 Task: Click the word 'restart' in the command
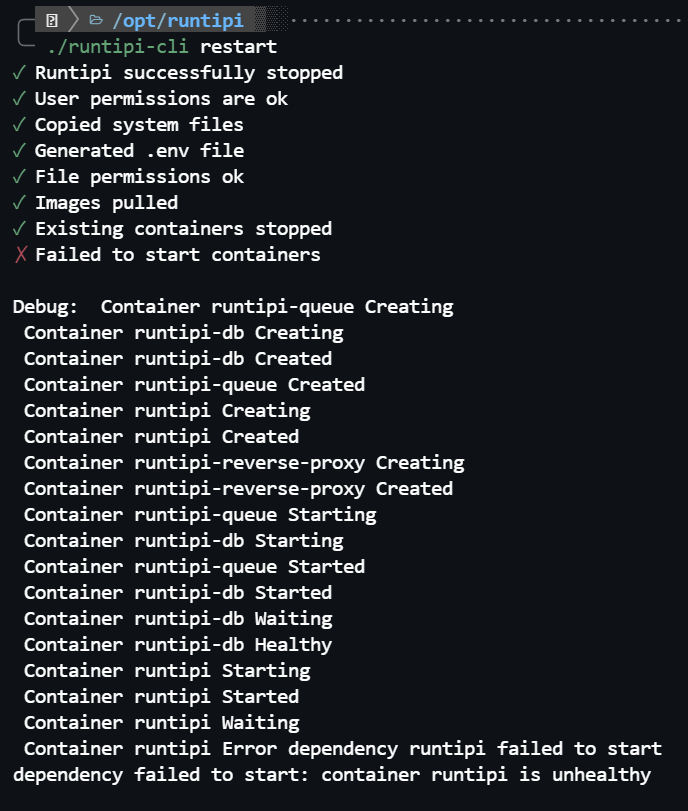click(238, 46)
